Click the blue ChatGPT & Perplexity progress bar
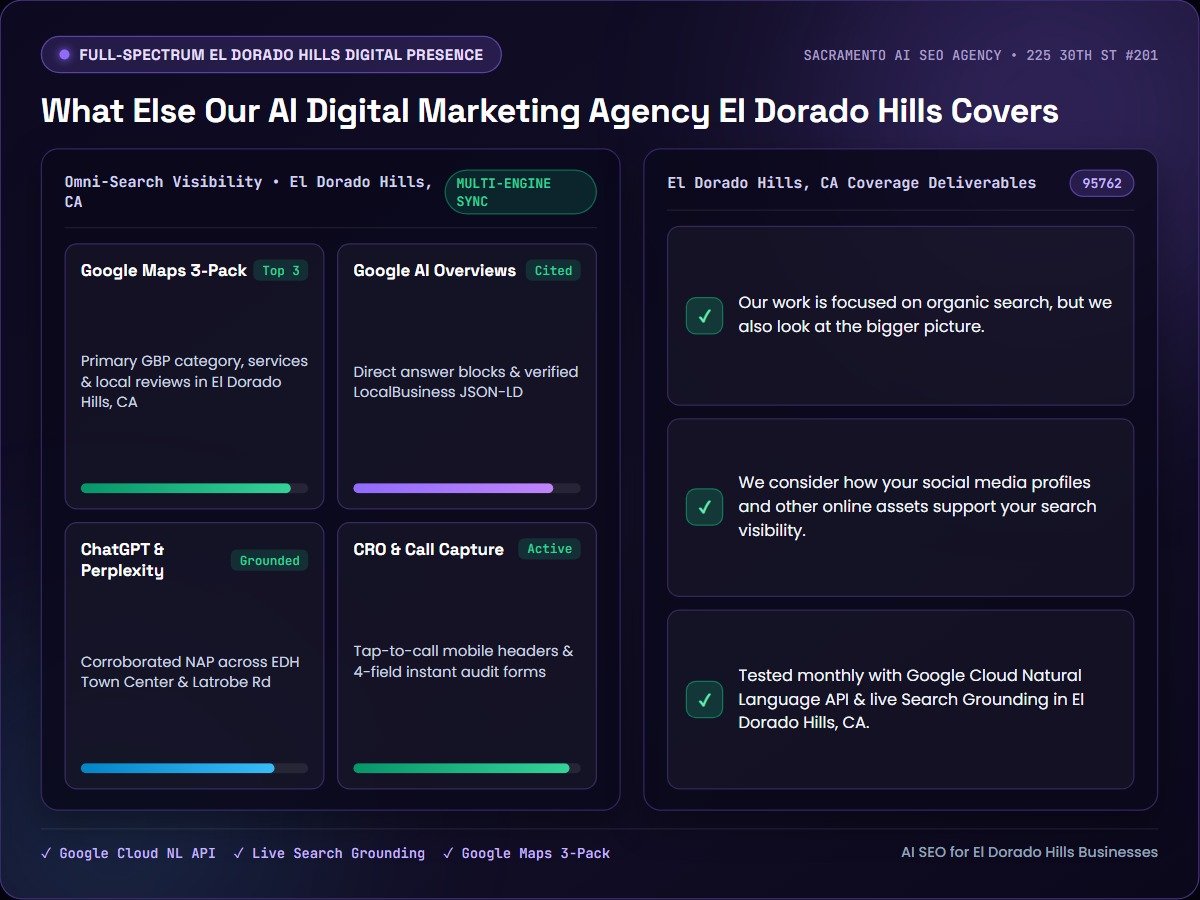 click(194, 768)
